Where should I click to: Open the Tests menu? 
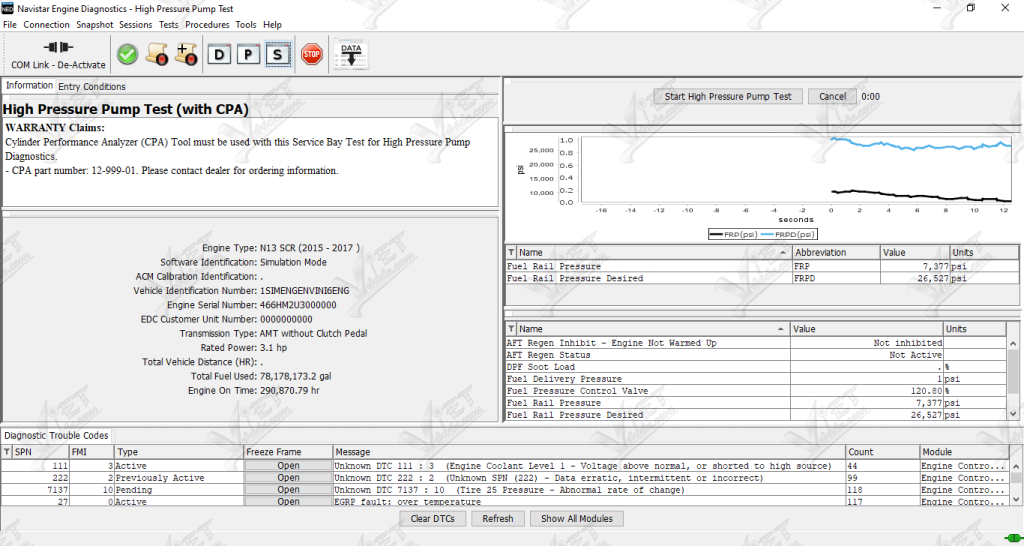(168, 25)
